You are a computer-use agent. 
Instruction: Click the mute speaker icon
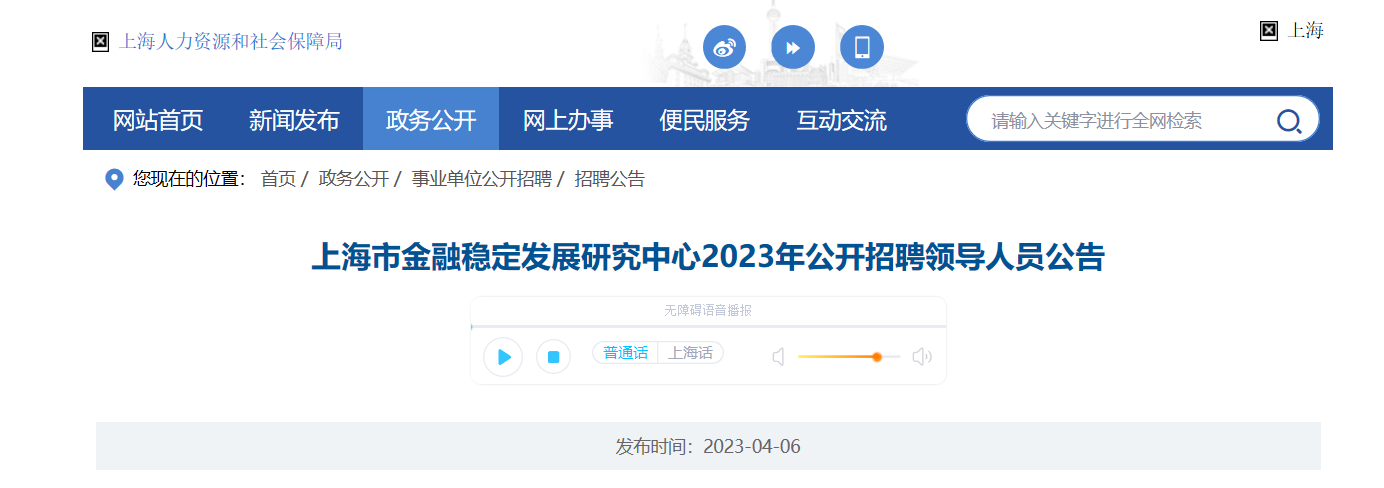778,357
